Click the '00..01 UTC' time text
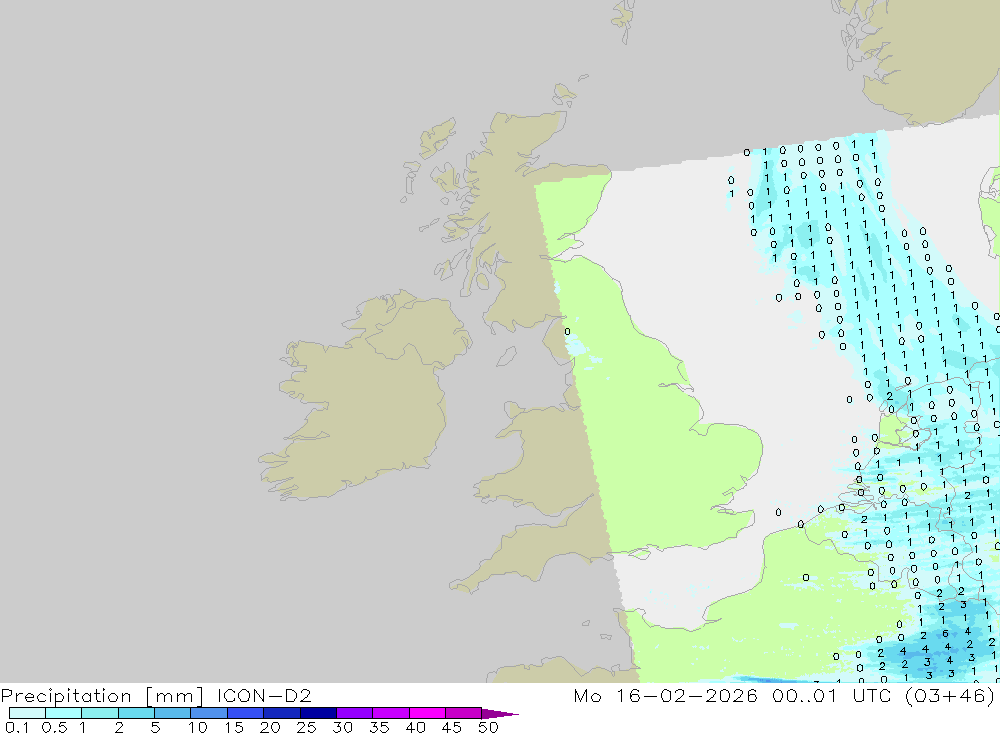Viewport: 1000px width, 733px height. coord(831,695)
